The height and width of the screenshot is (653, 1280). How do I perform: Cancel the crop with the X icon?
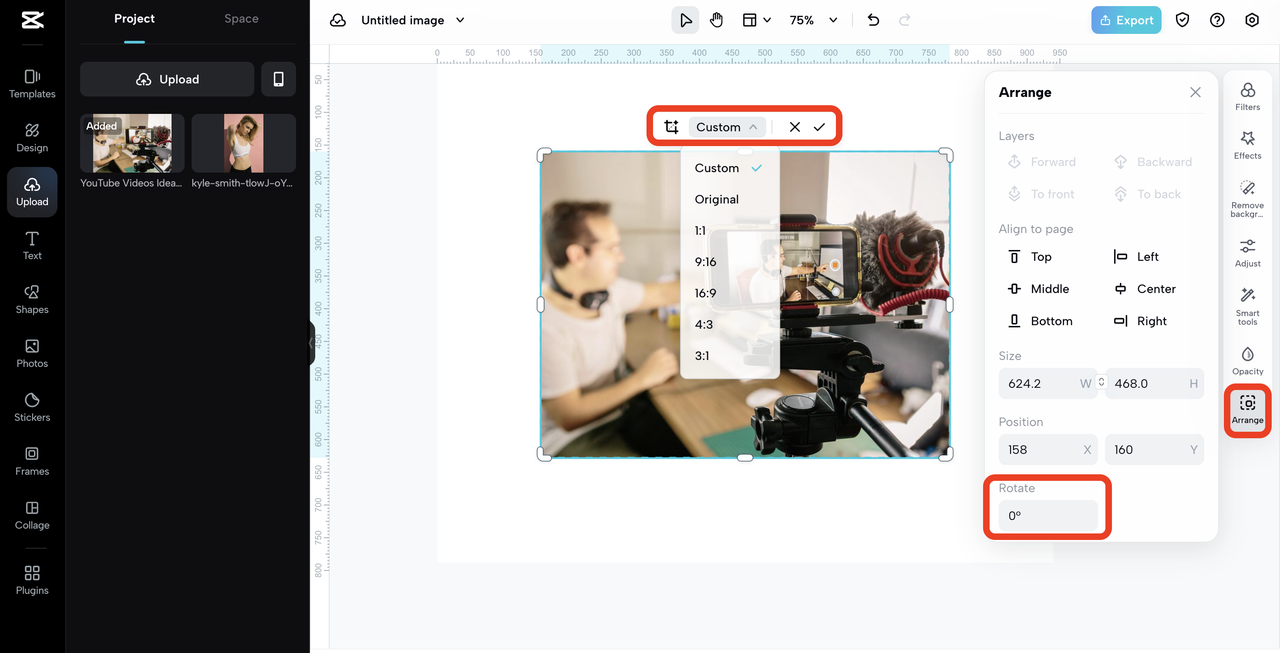click(794, 127)
